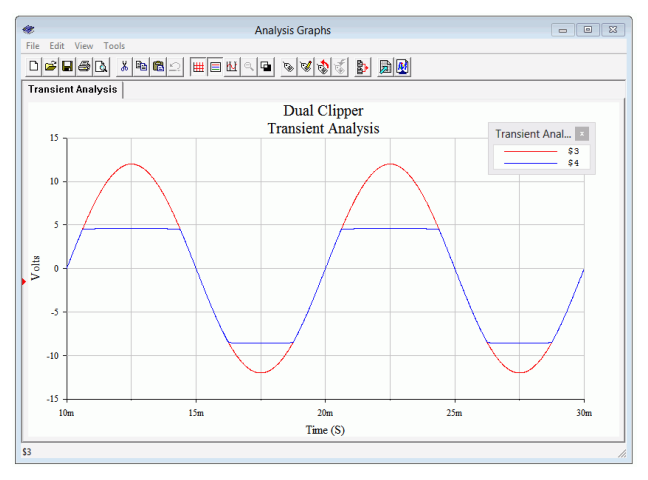Viewport: 648px width, 480px height.
Task: Click the Time (S) axis label
Action: 325,430
